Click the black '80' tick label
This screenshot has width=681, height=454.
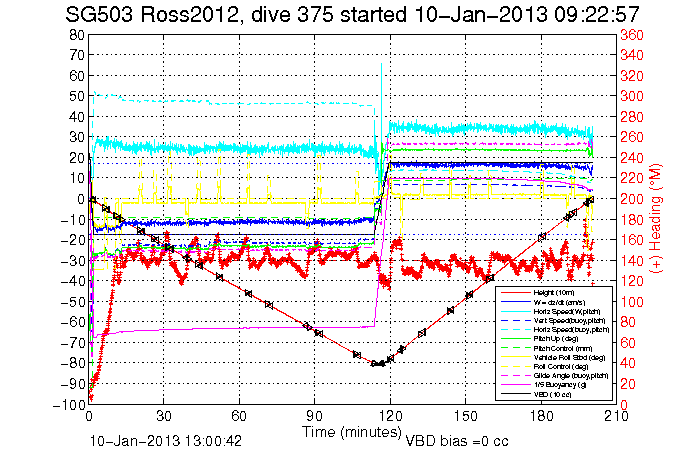click(76, 35)
